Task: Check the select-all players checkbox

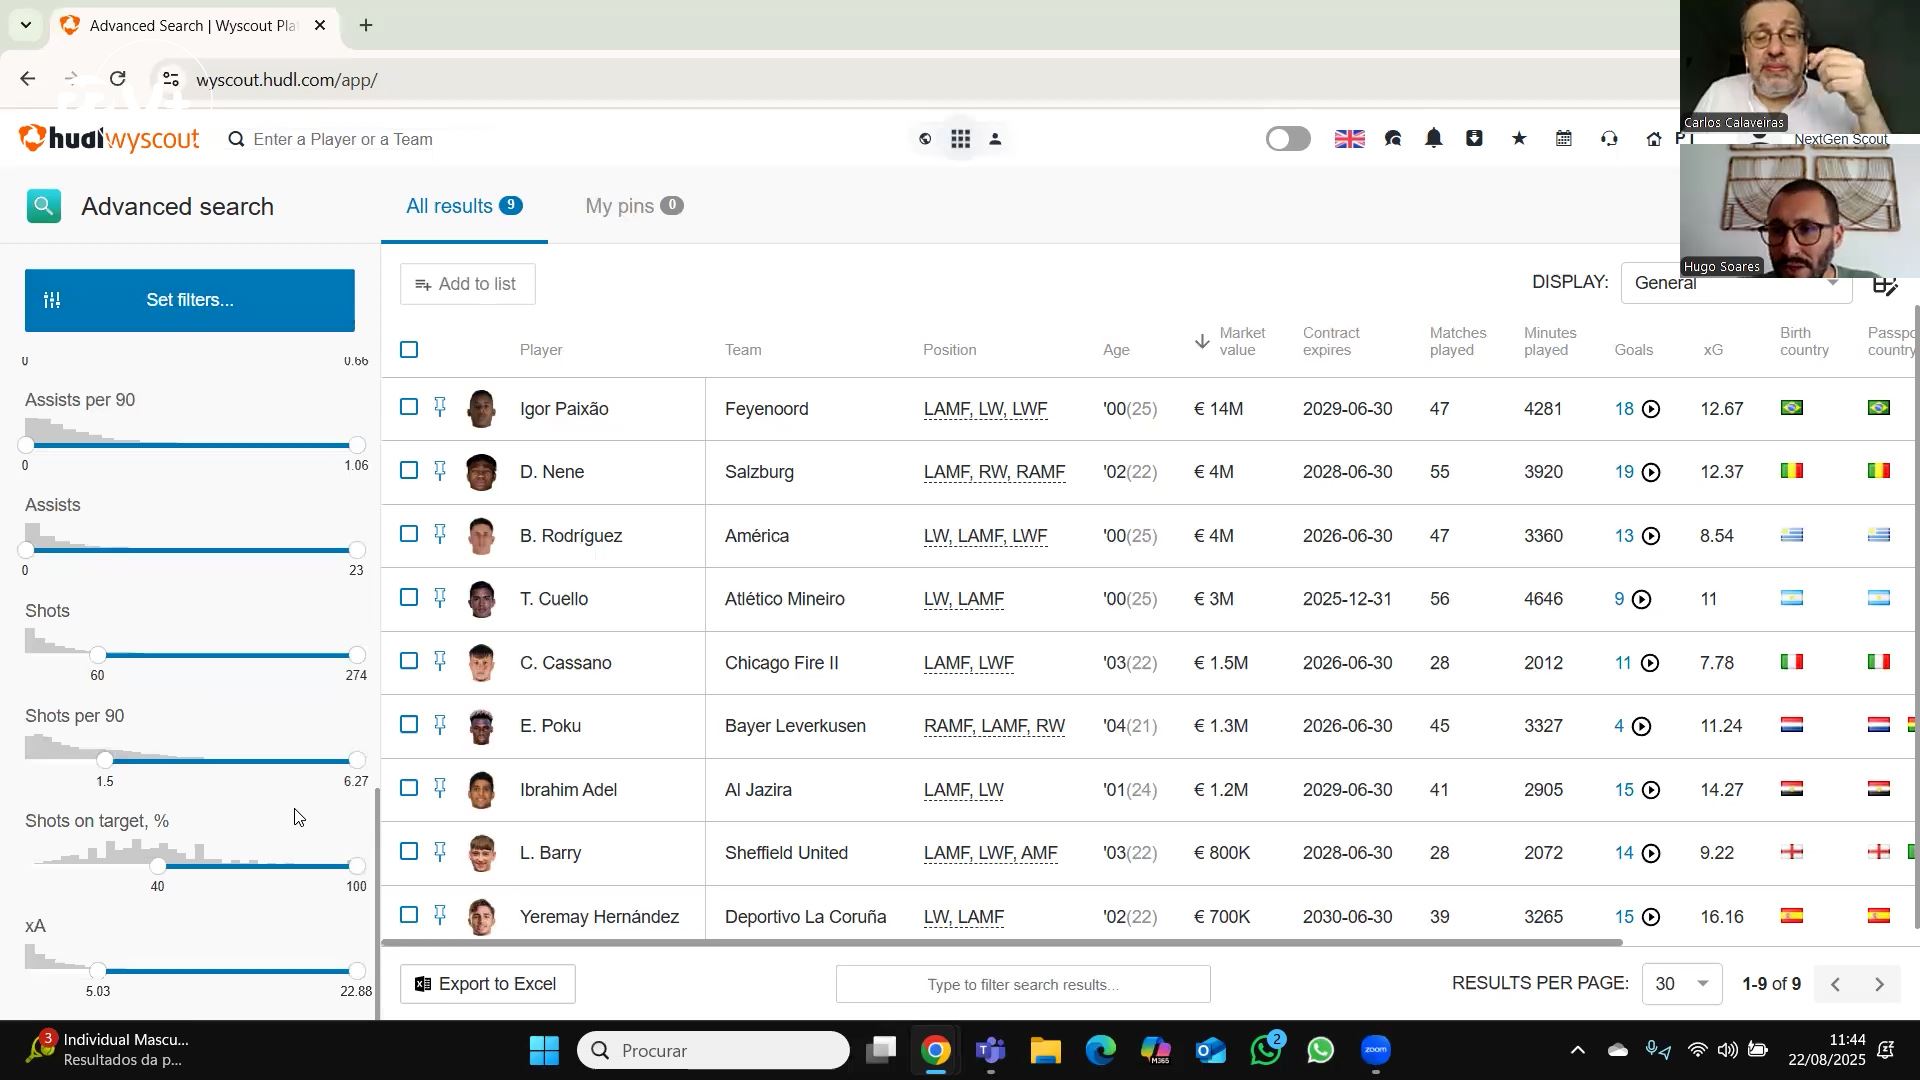Action: click(x=409, y=350)
